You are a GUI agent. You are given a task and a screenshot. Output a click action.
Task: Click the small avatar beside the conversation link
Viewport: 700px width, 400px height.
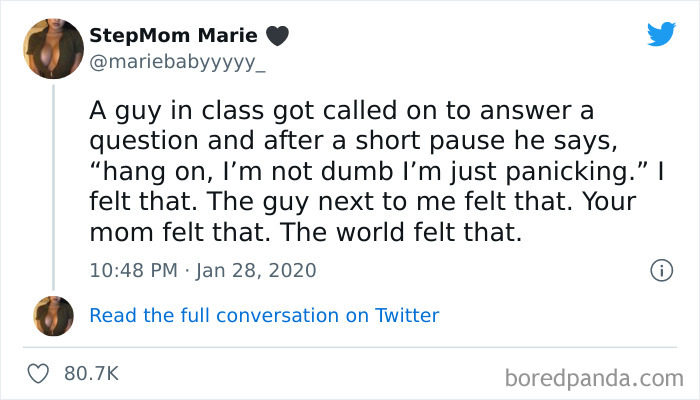pyautogui.click(x=54, y=315)
